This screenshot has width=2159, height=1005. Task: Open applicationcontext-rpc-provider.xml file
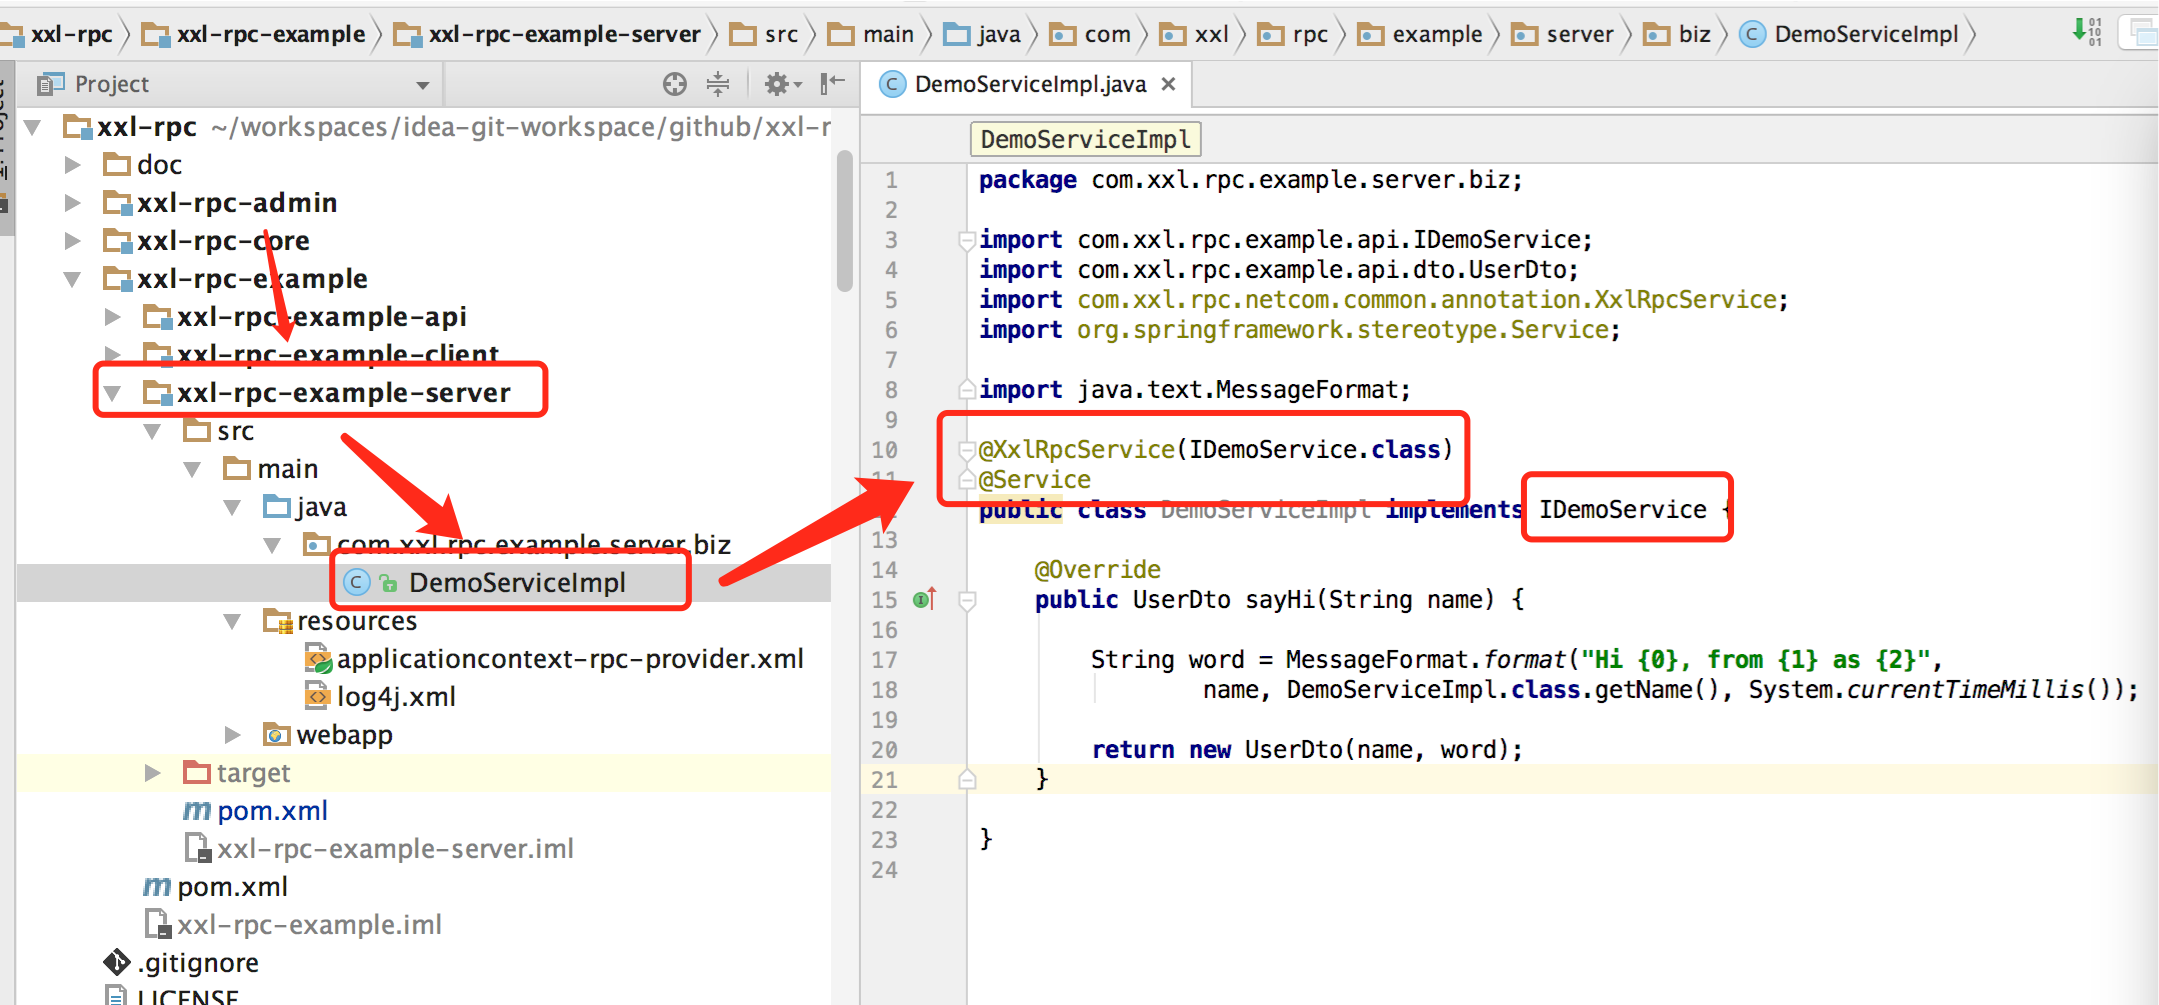[570, 659]
